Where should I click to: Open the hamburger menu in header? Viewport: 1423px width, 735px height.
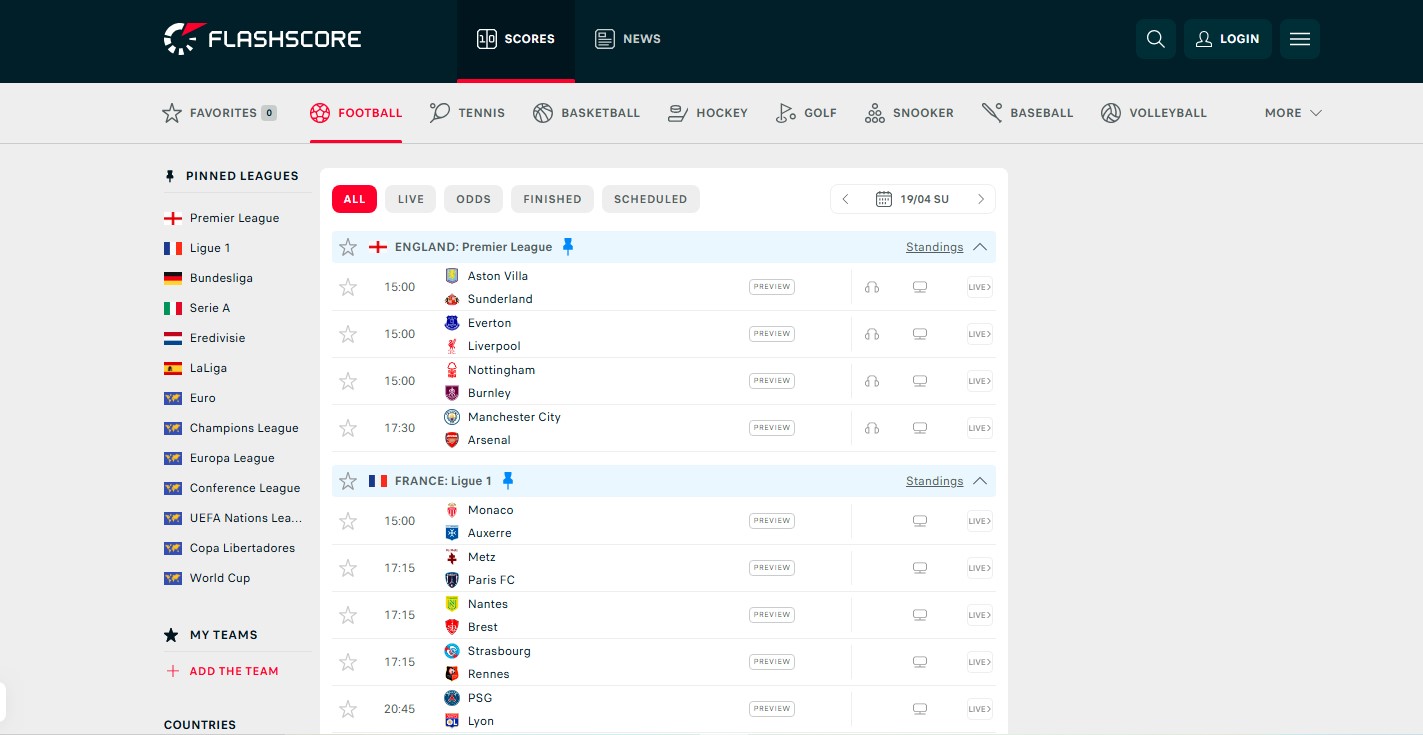[1299, 39]
